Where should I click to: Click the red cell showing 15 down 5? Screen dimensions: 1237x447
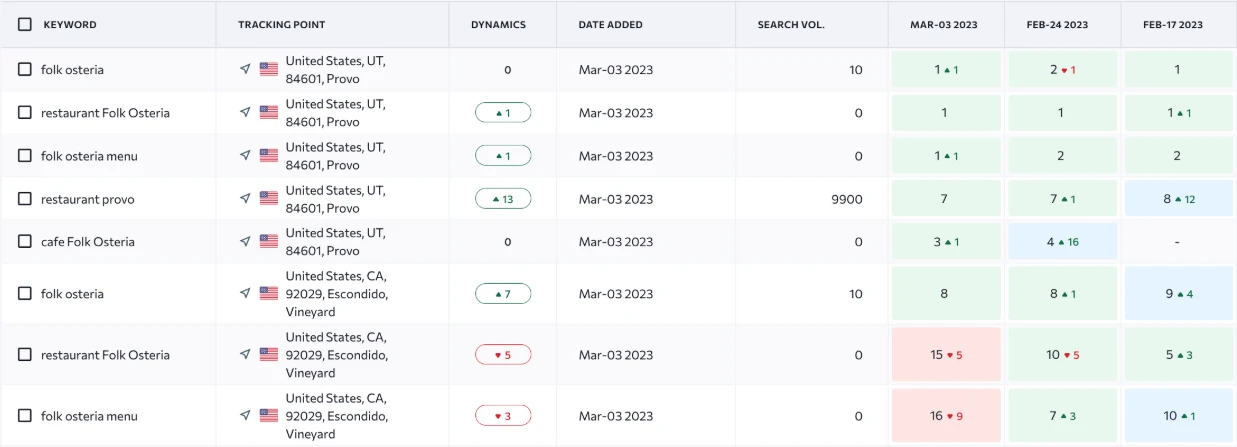(x=946, y=355)
